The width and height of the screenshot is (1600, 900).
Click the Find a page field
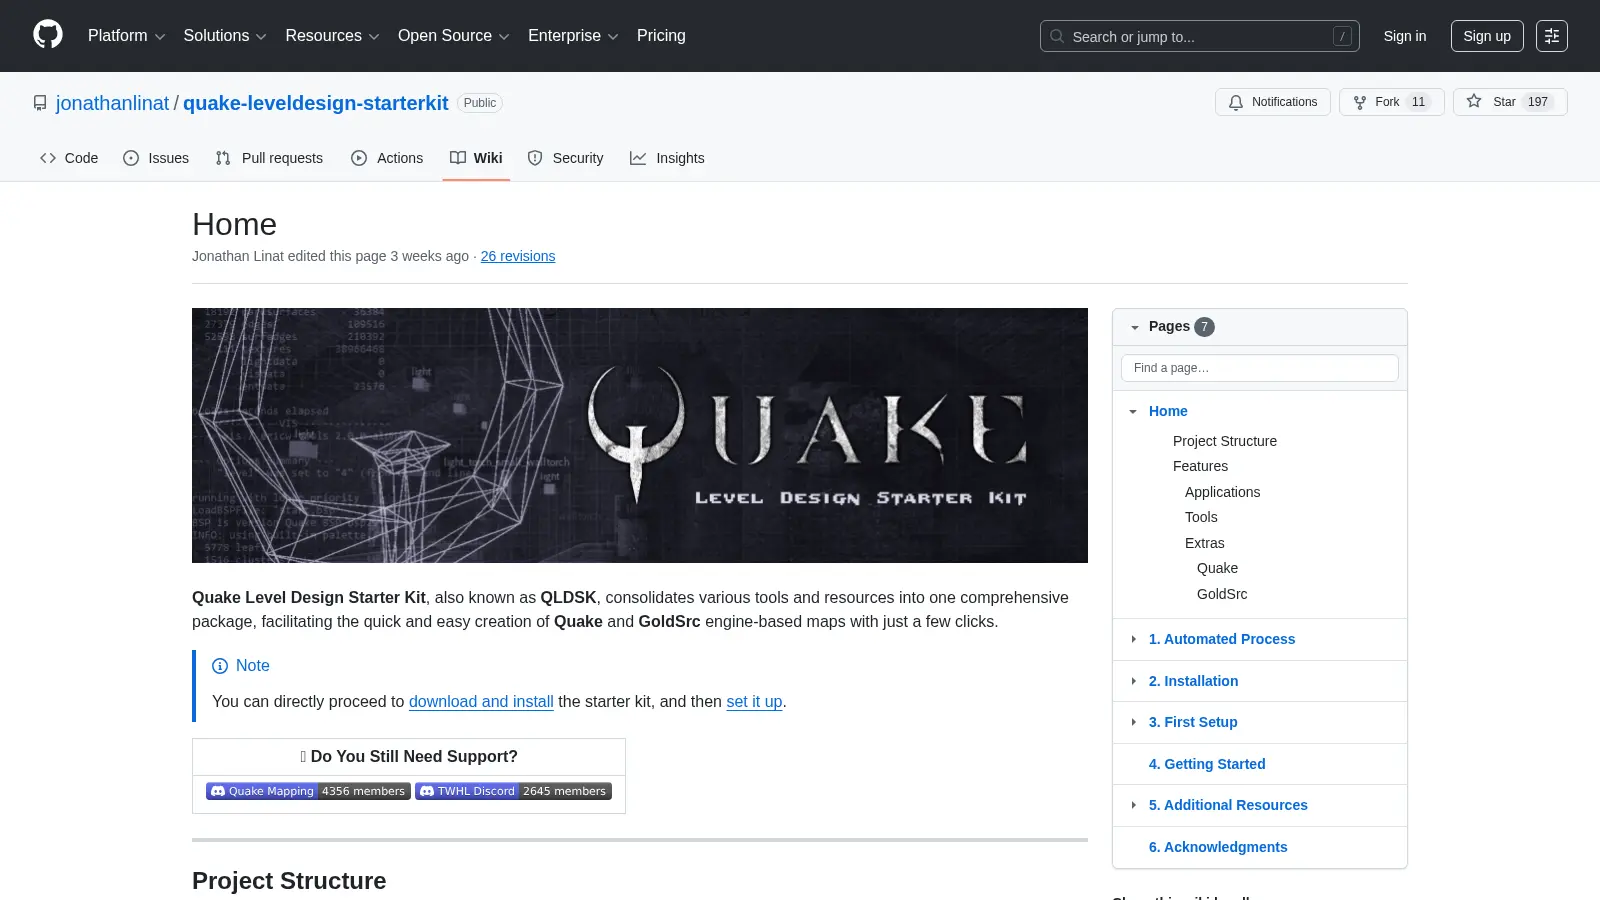click(1260, 368)
